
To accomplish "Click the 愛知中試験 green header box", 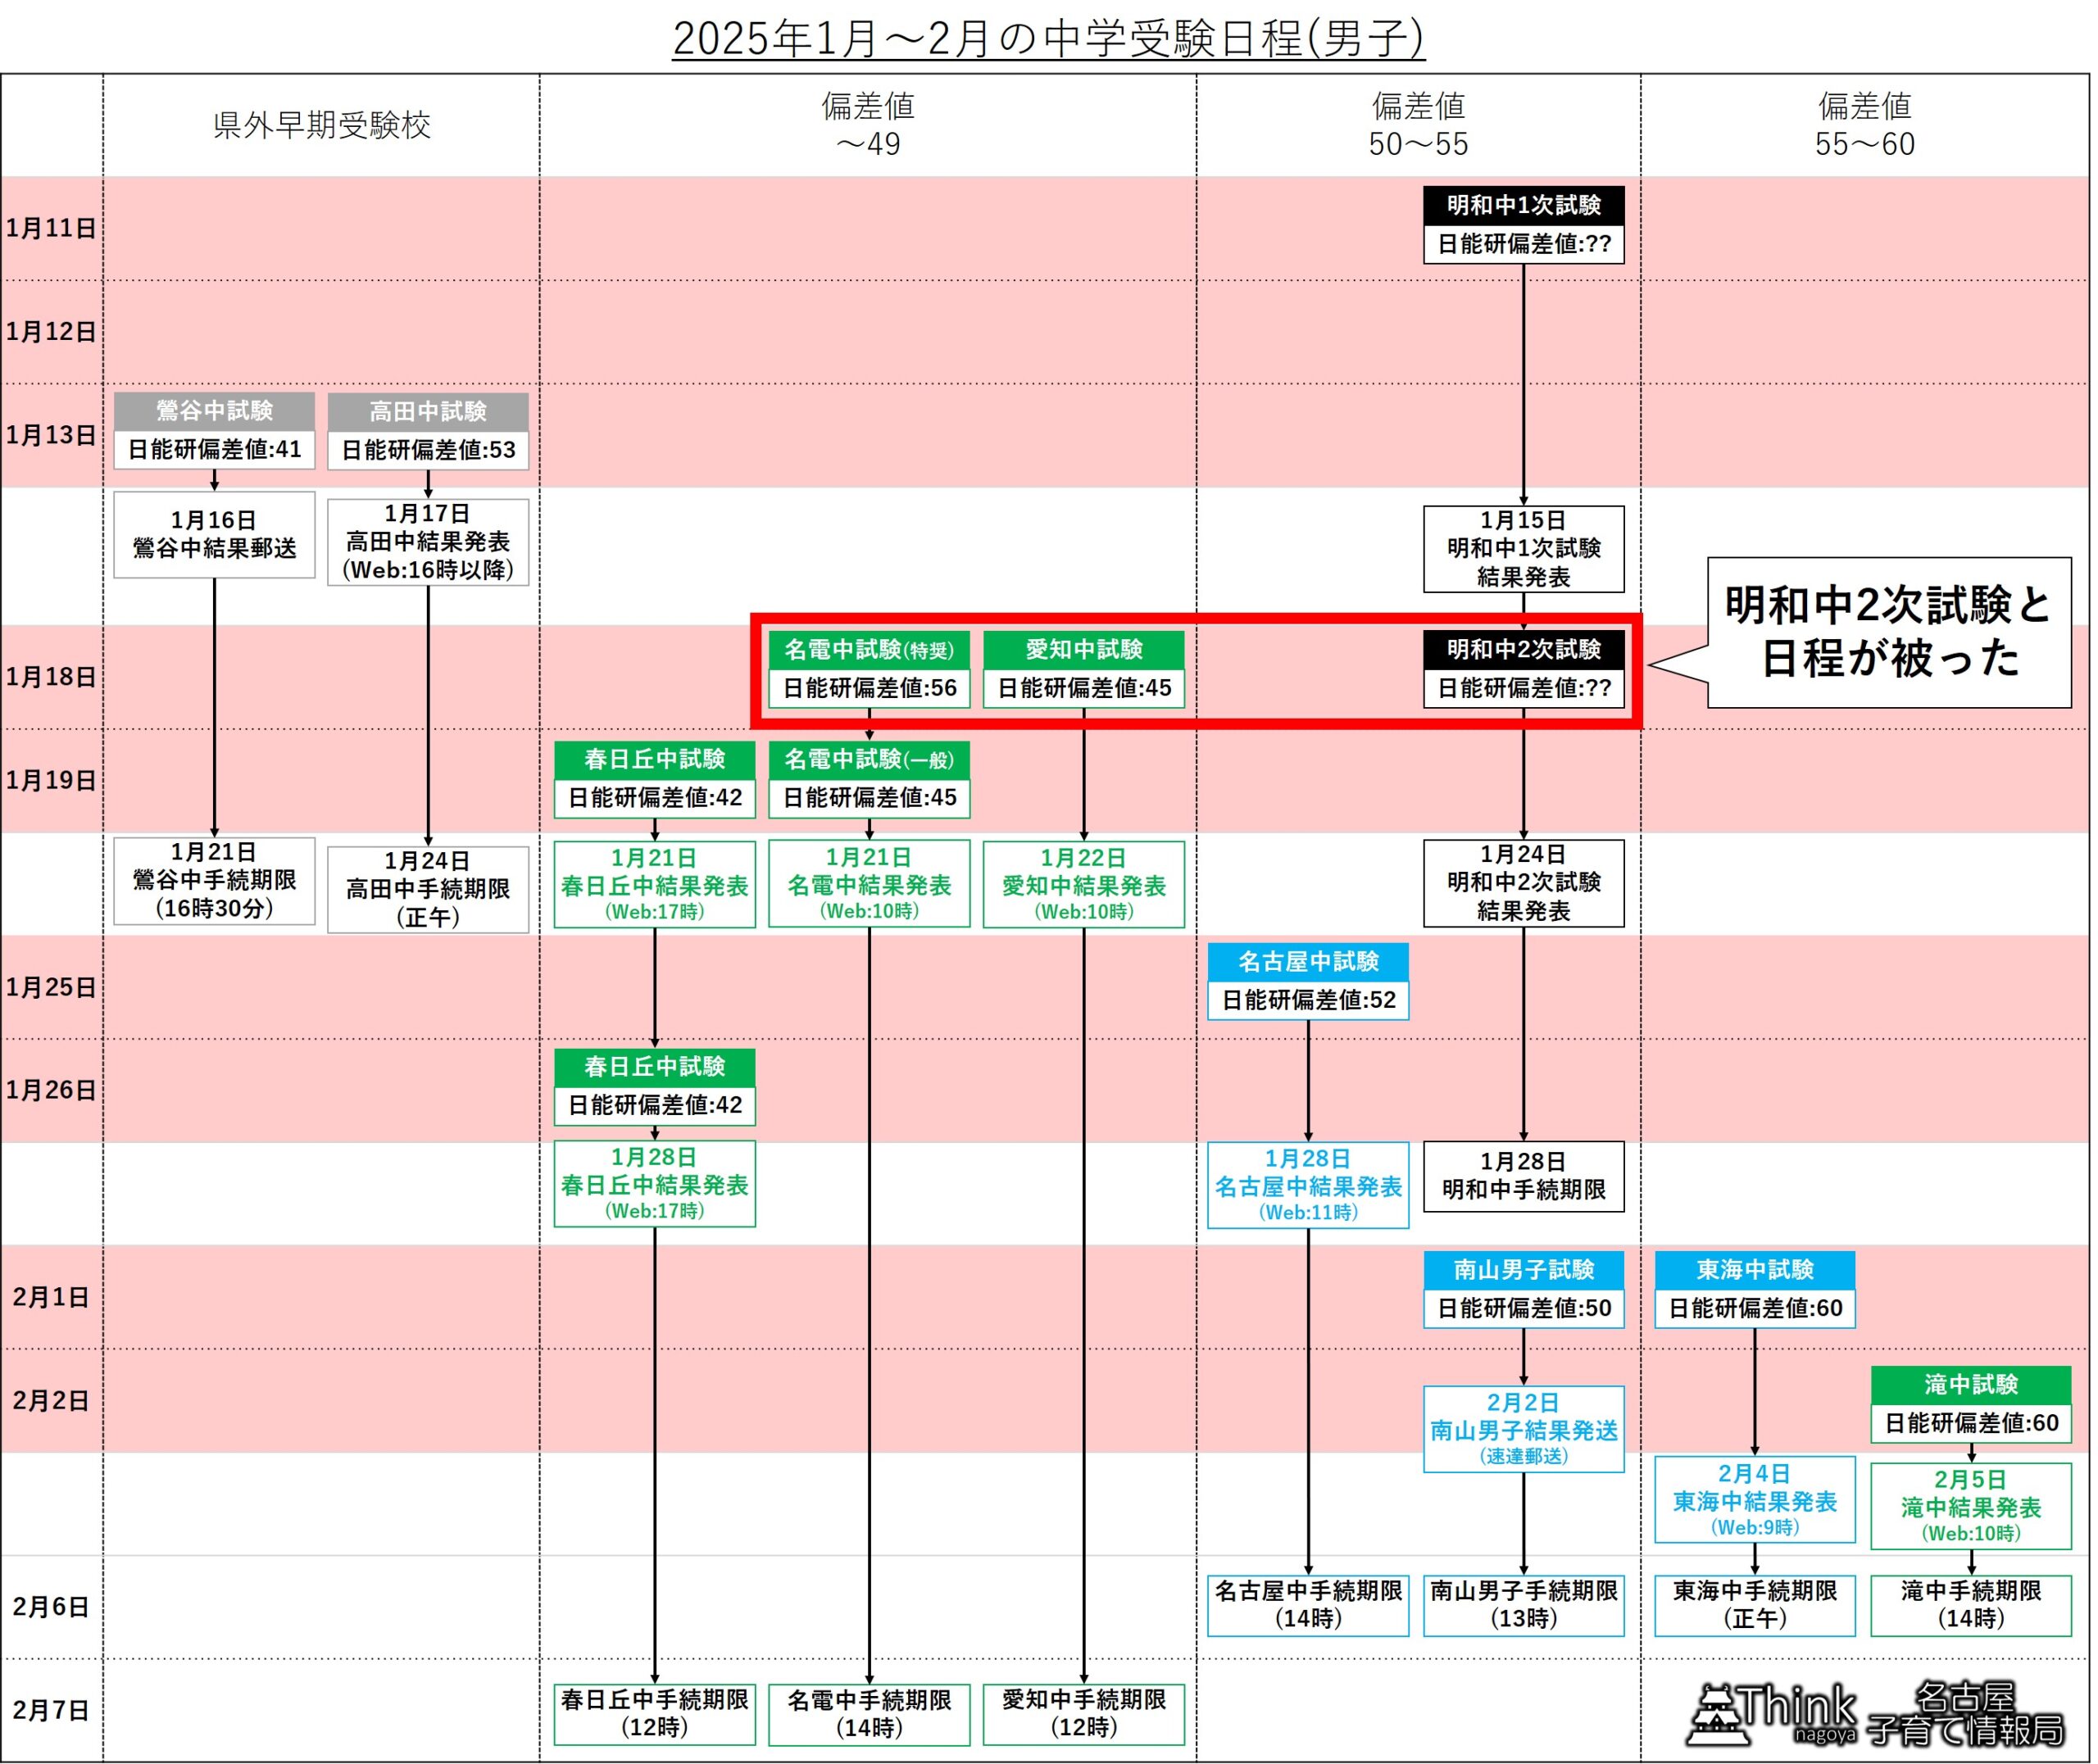I will tap(1083, 650).
